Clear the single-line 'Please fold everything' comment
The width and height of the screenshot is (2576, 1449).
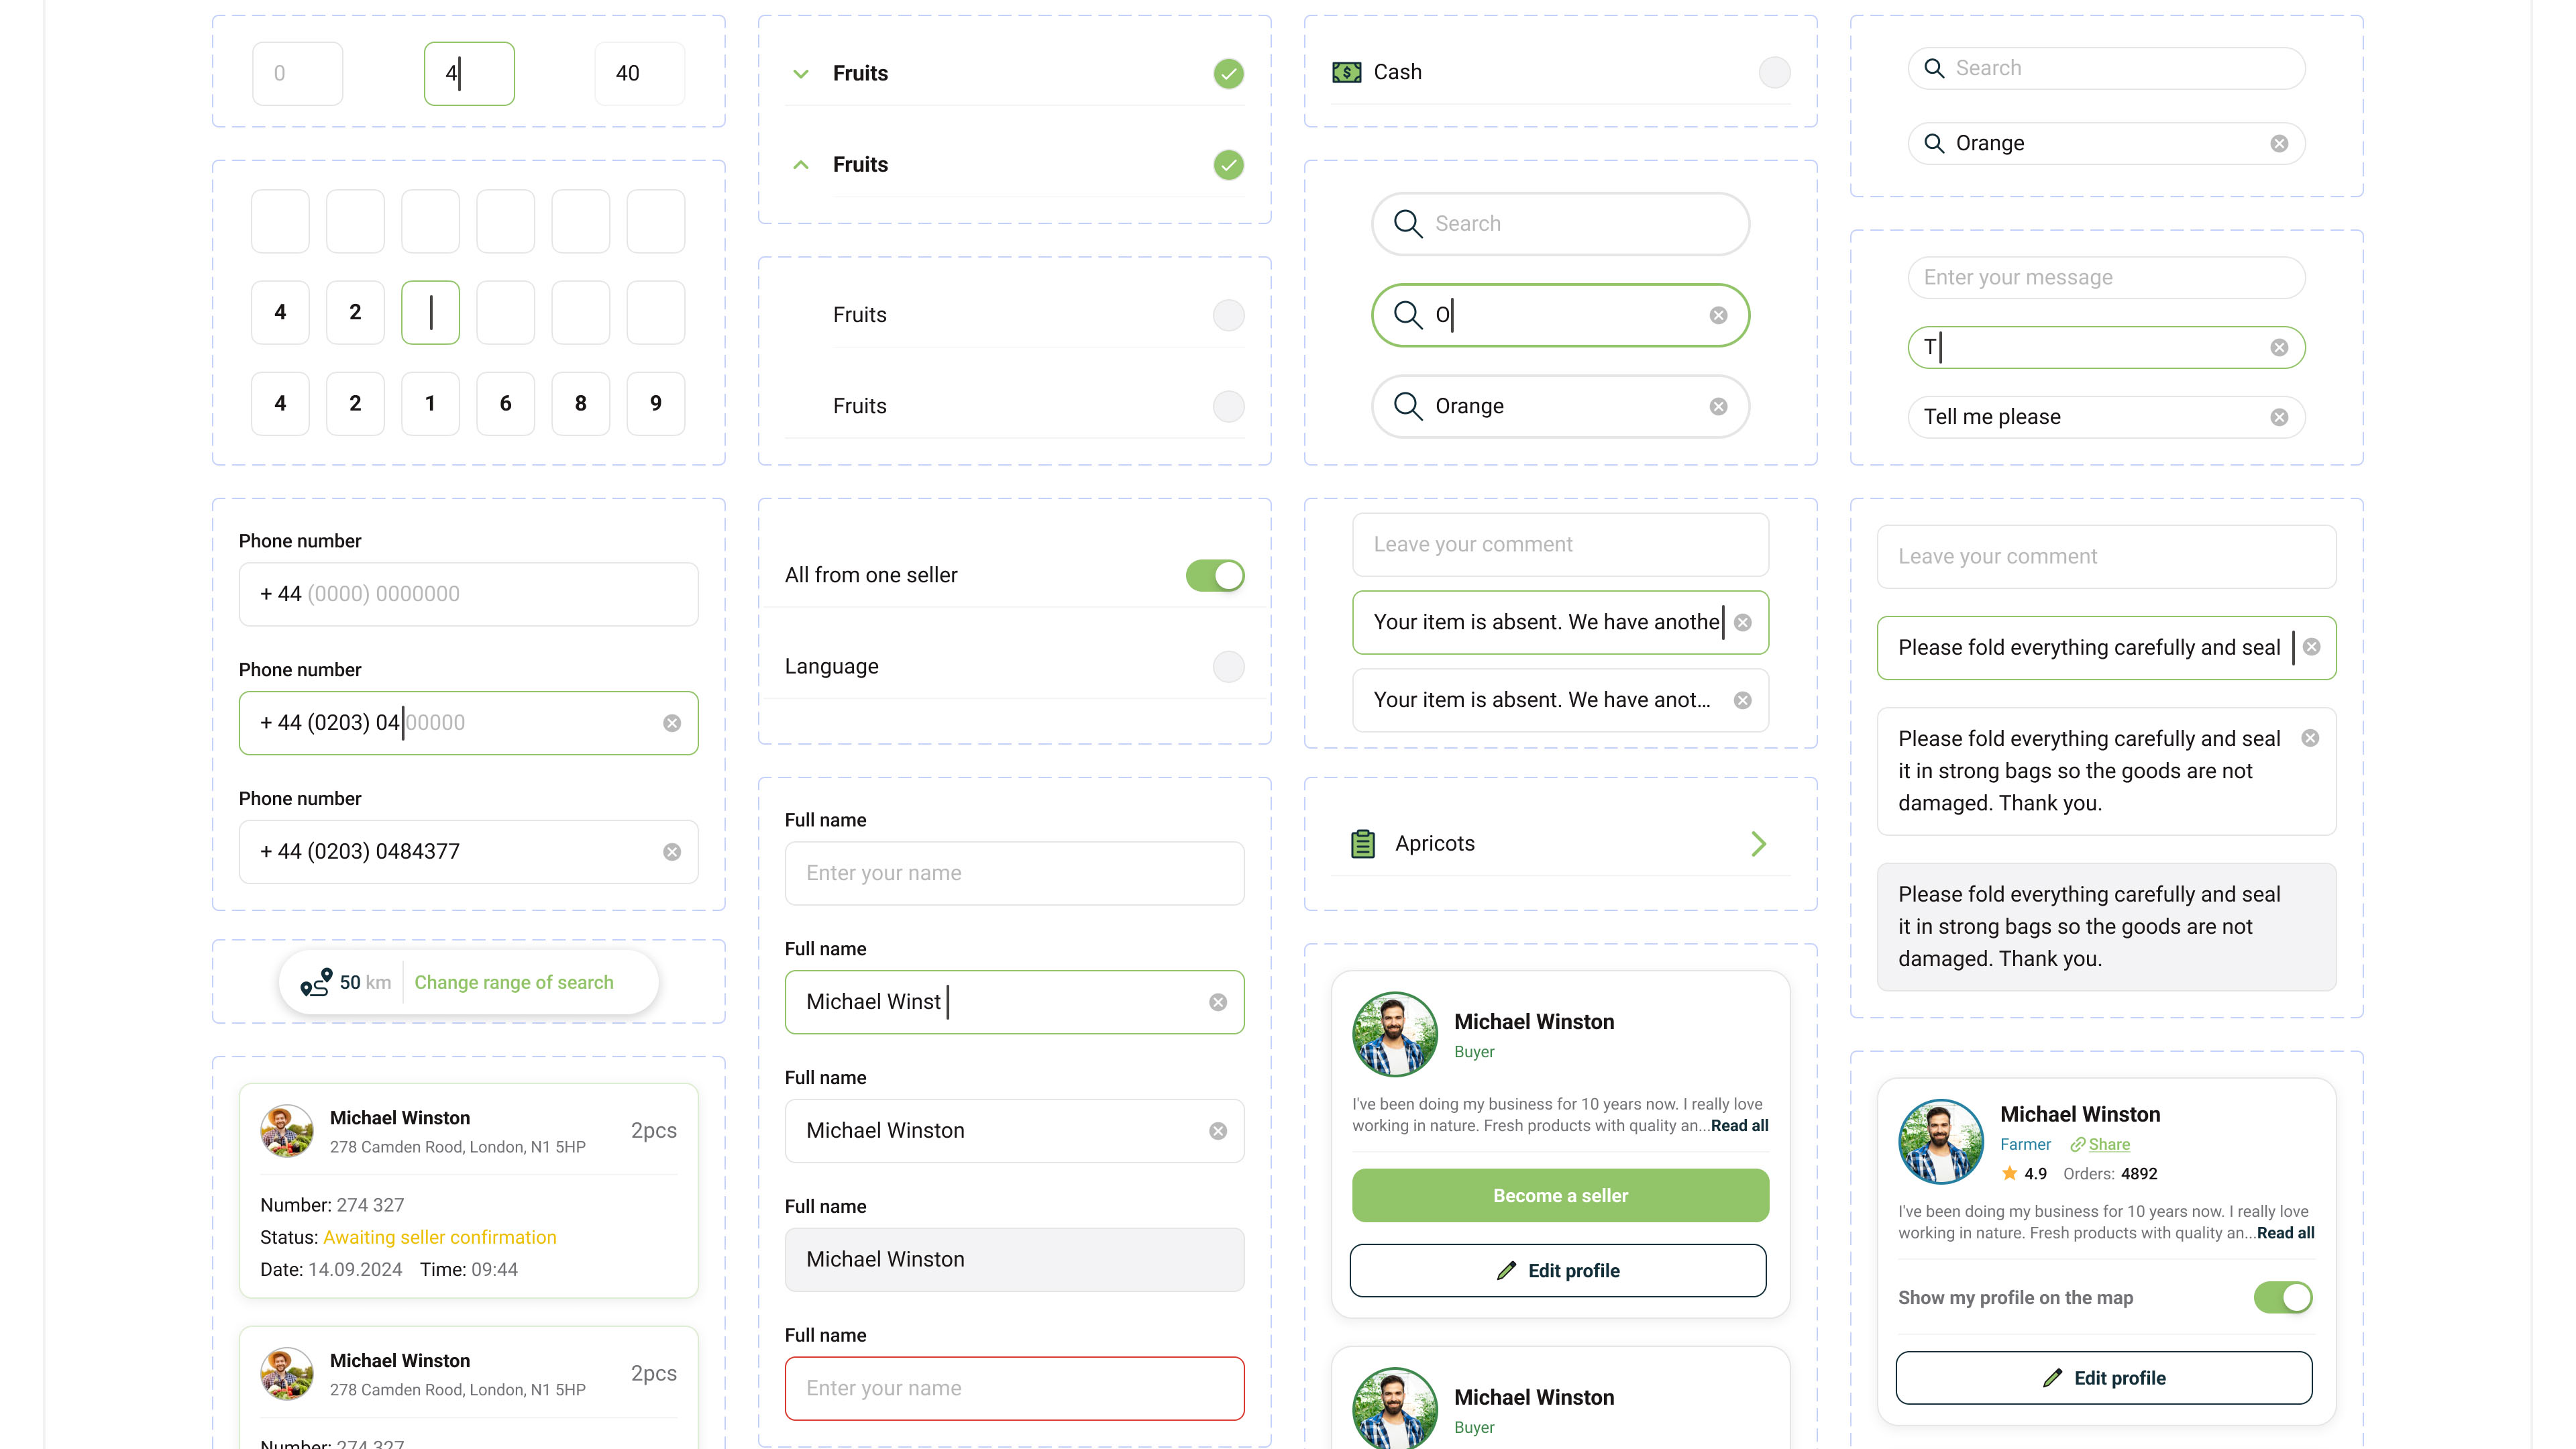point(2311,647)
